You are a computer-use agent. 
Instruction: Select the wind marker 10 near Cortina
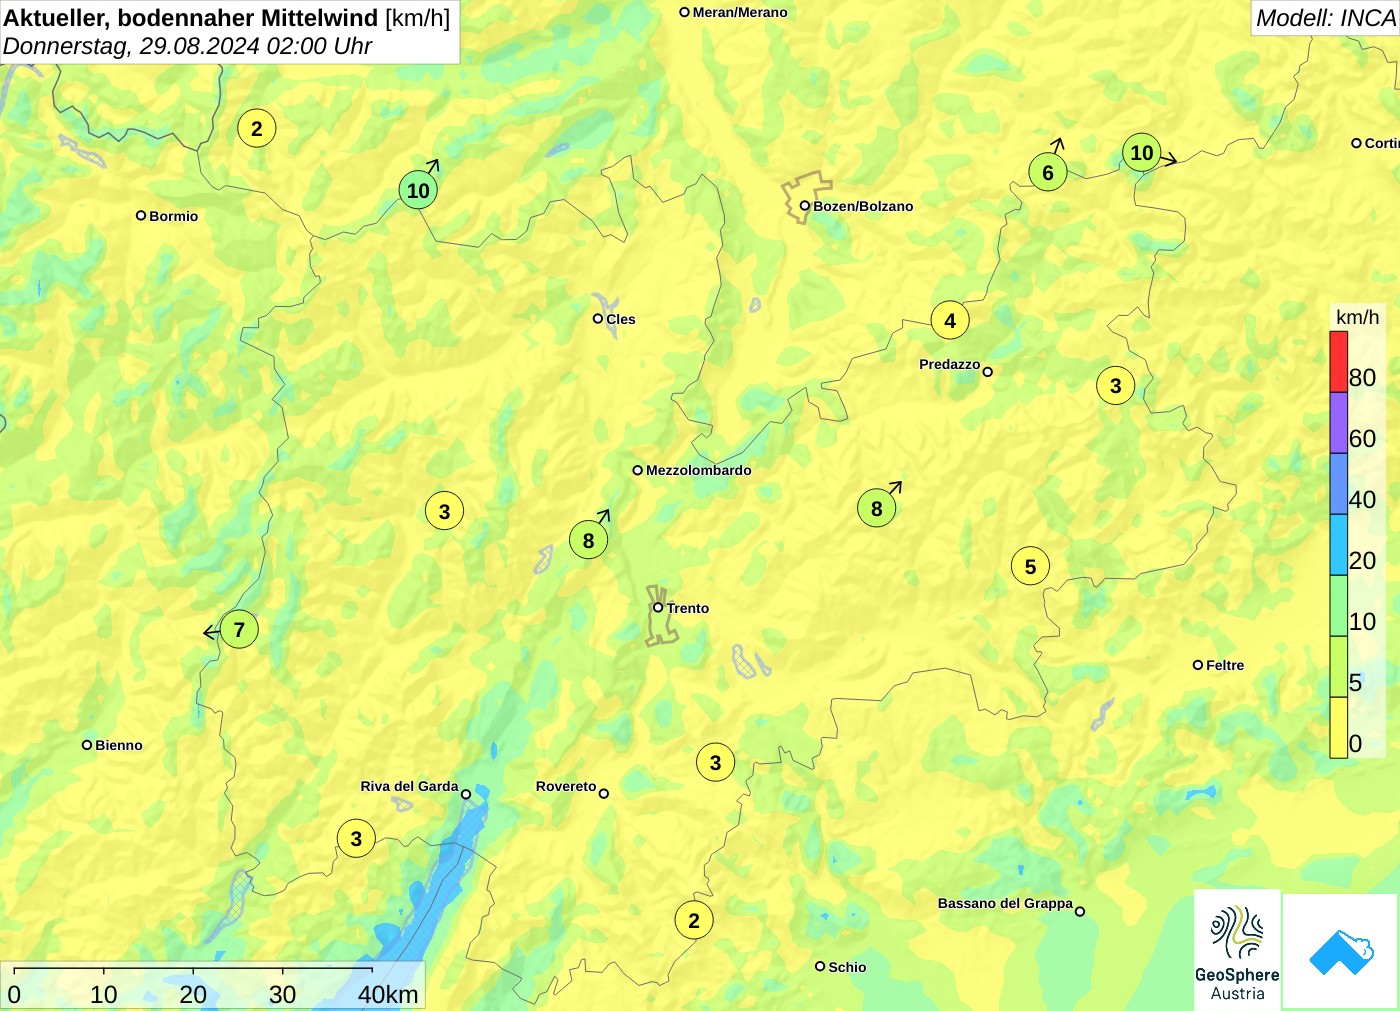tap(1142, 153)
